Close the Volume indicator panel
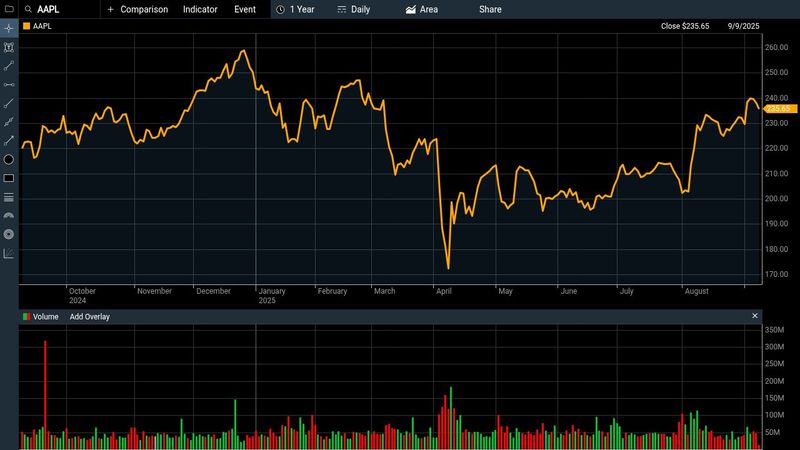This screenshot has height=450, width=800. 755,316
